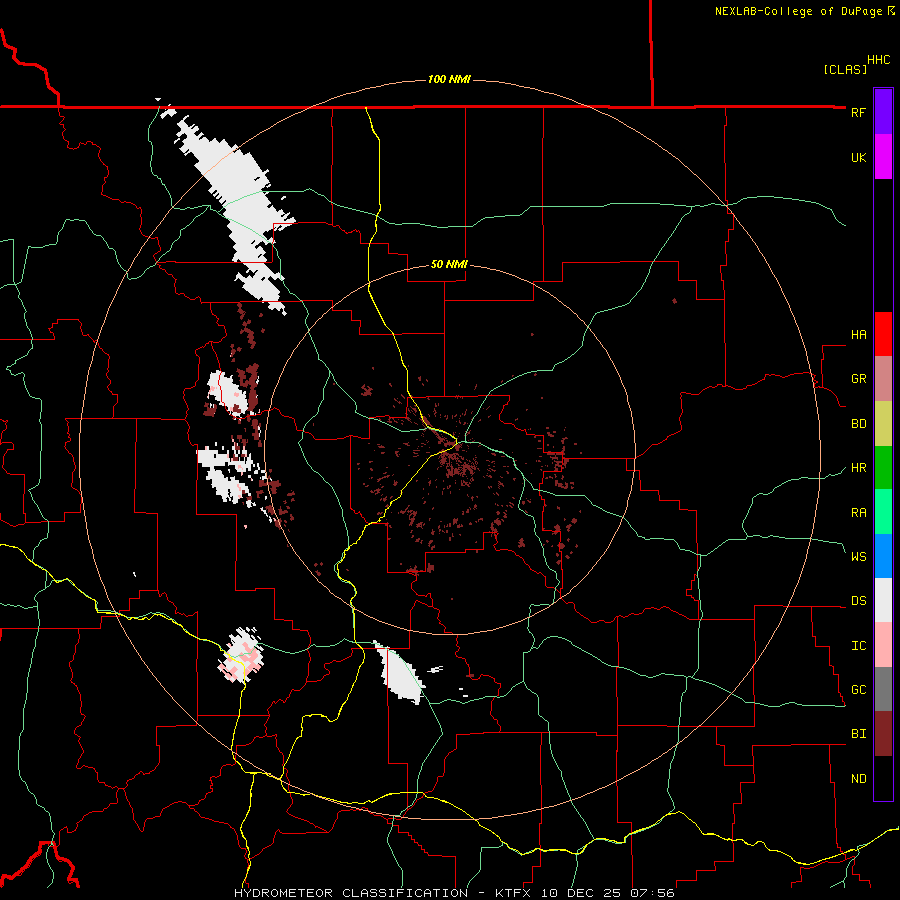Click the HR legend label
900x900 pixels.
coord(858,468)
